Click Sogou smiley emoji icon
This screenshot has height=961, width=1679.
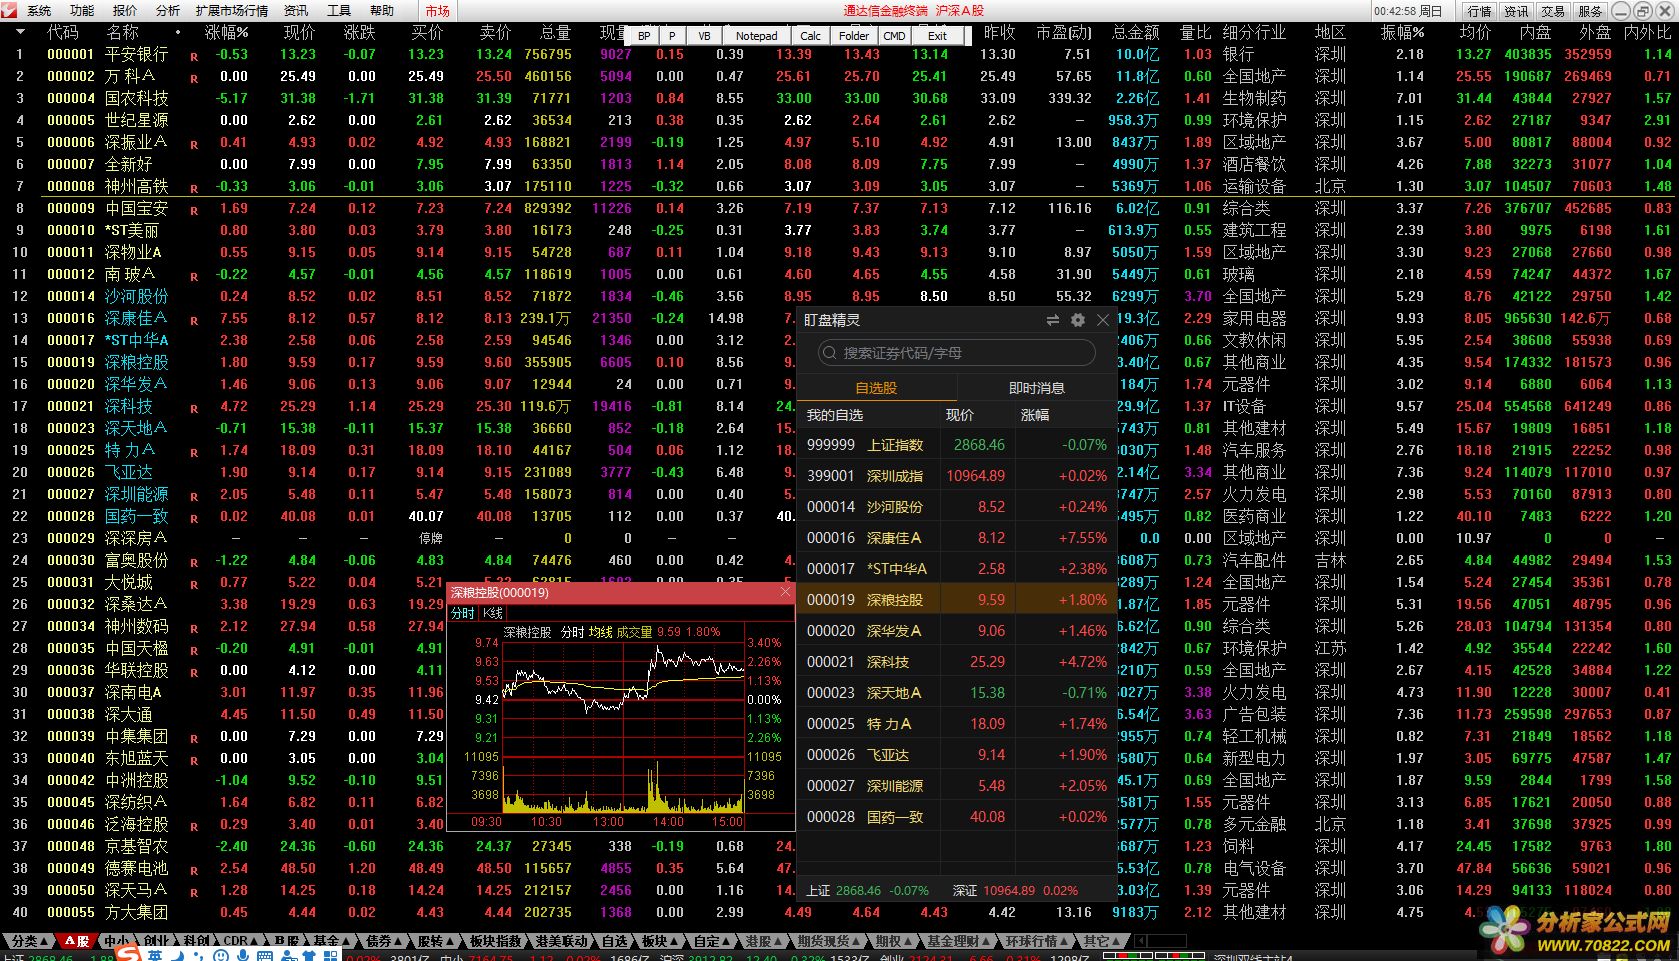coord(221,955)
